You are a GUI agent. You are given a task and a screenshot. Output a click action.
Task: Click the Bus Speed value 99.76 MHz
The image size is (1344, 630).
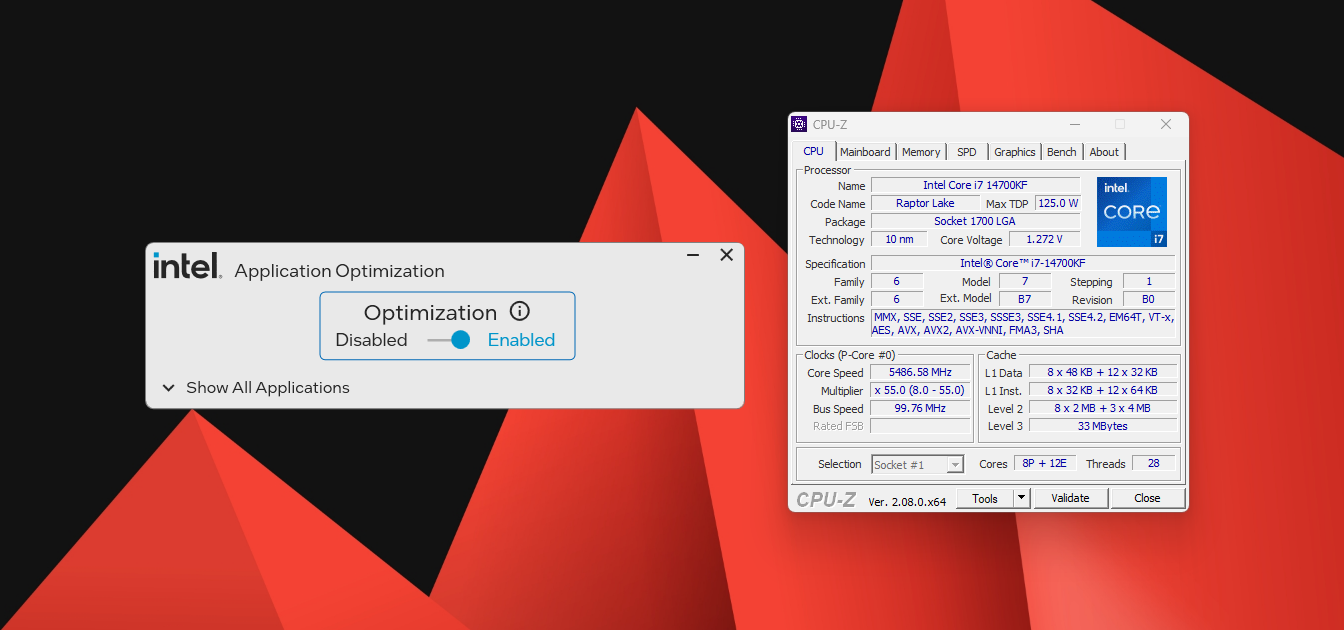(919, 408)
